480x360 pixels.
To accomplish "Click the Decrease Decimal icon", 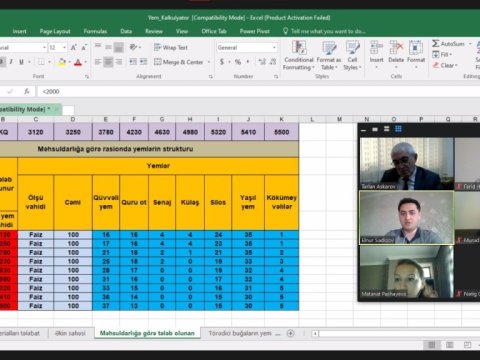I will click(x=273, y=62).
